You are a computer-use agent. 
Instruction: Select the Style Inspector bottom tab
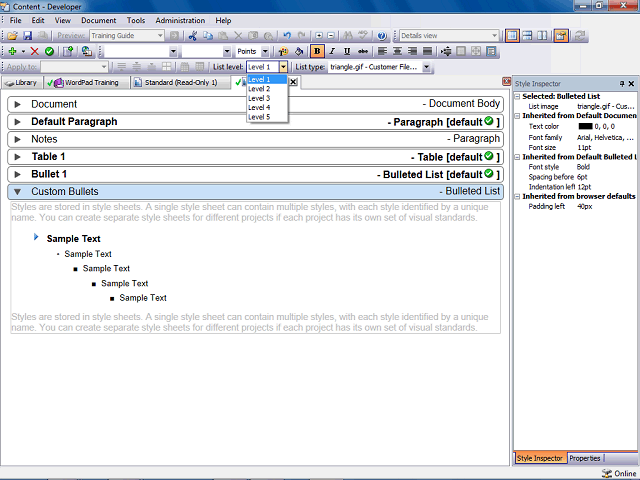click(540, 458)
